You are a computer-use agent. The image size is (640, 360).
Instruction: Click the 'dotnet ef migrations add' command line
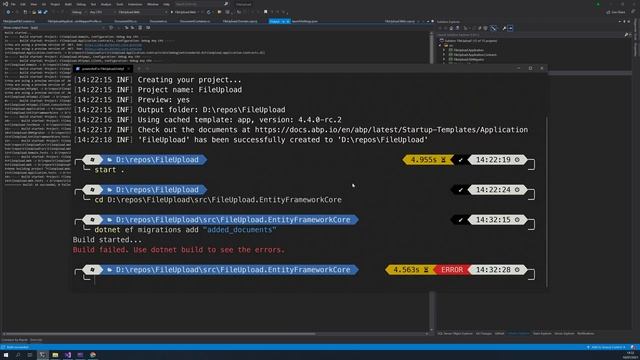(185, 230)
